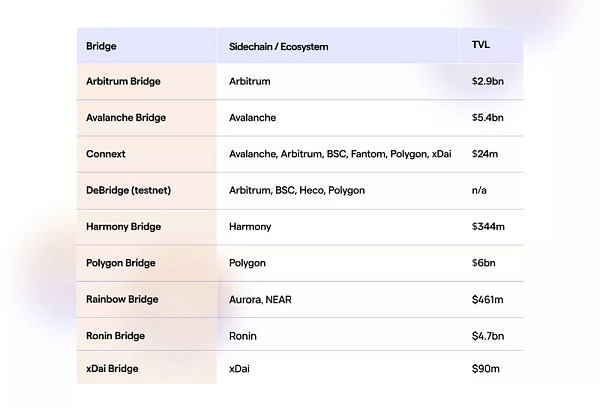
Task: Click the $90m TVL value
Action: coord(485,369)
